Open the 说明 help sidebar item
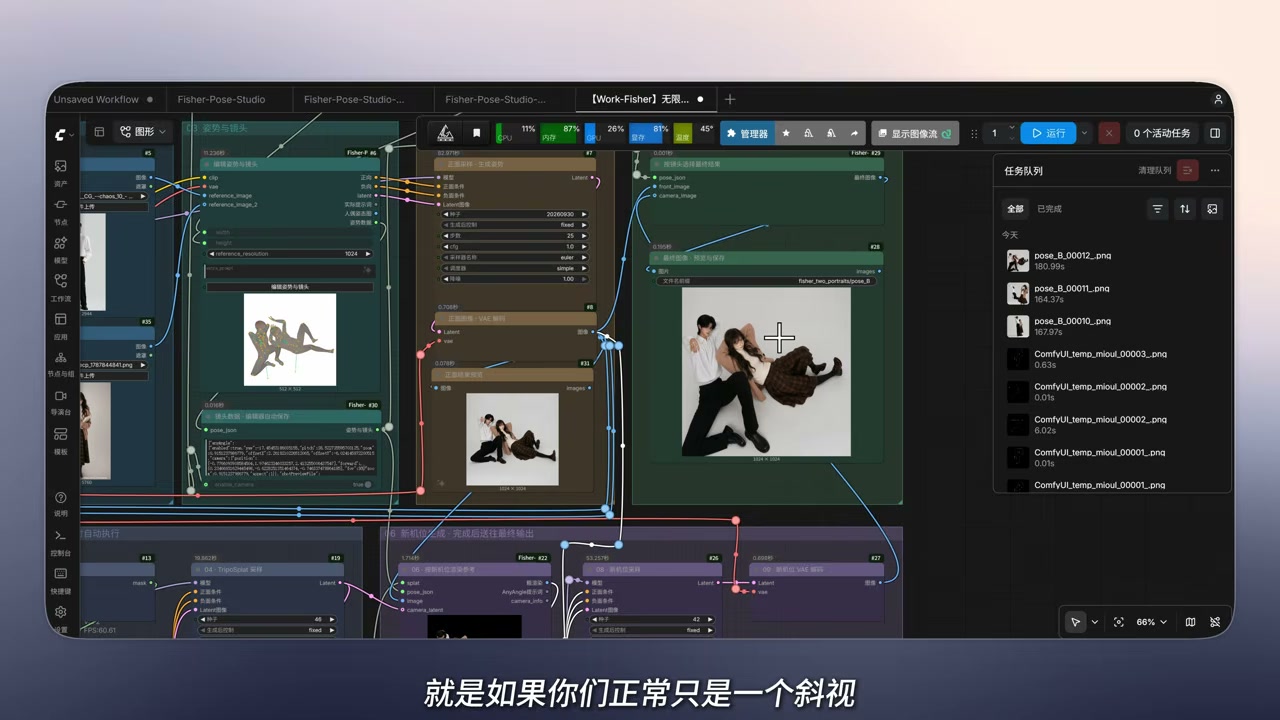Screen dimensions: 1280x720 [x=60, y=503]
